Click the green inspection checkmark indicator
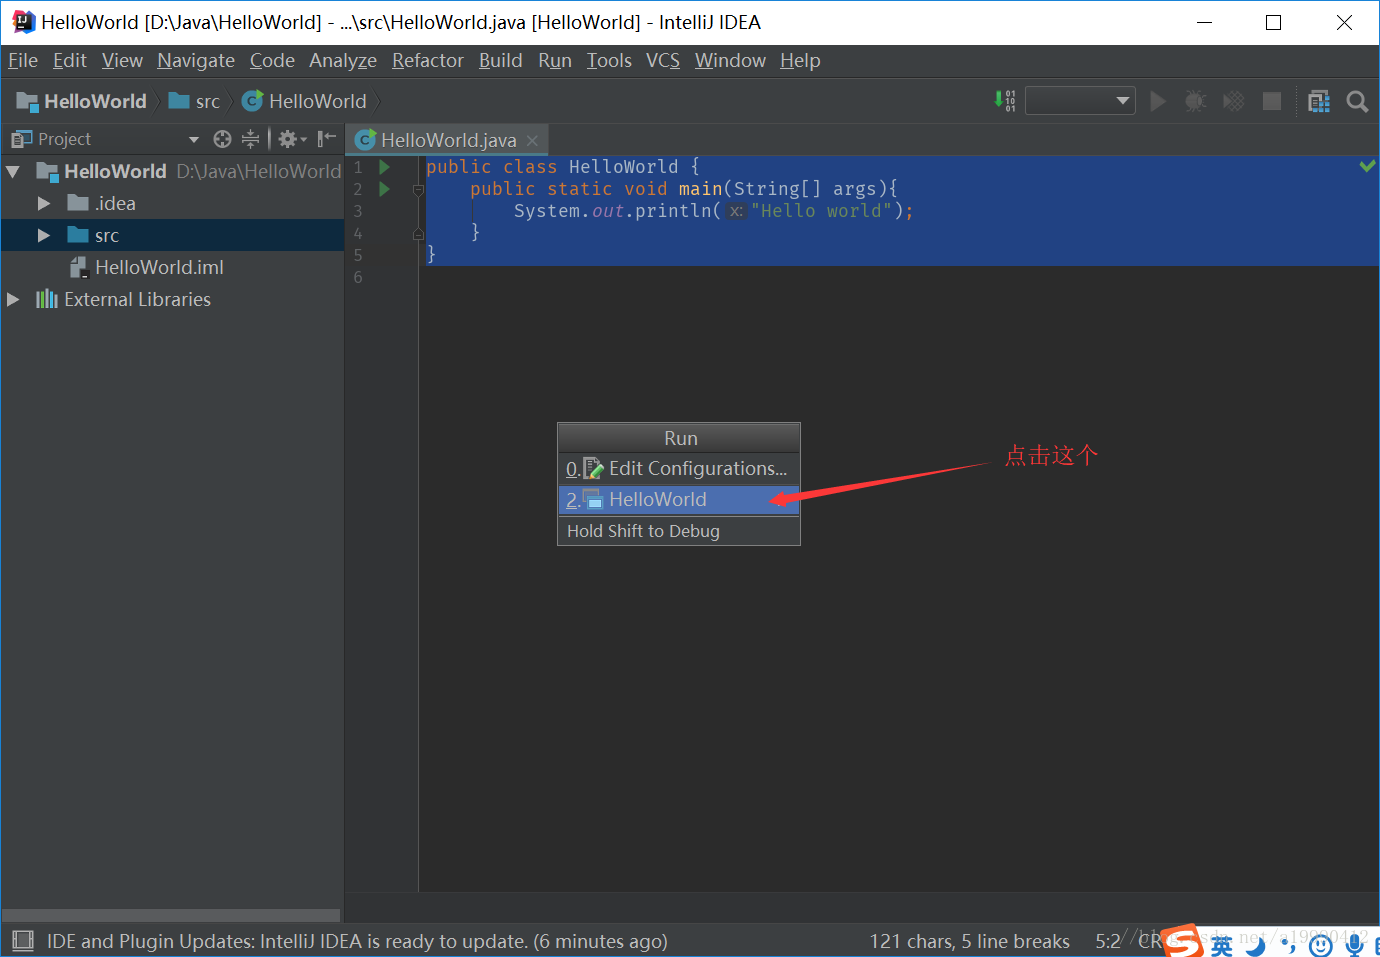Viewport: 1380px width, 957px height. (1367, 166)
